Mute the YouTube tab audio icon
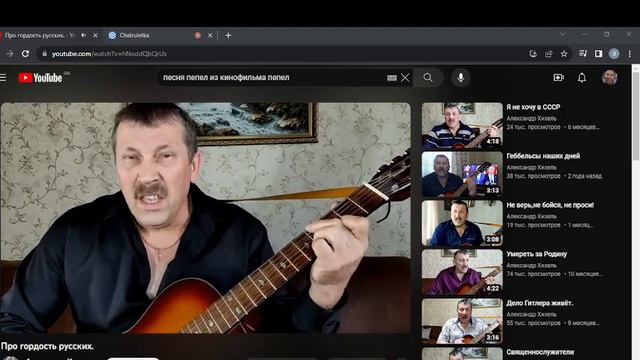The height and width of the screenshot is (360, 640). 84,36
